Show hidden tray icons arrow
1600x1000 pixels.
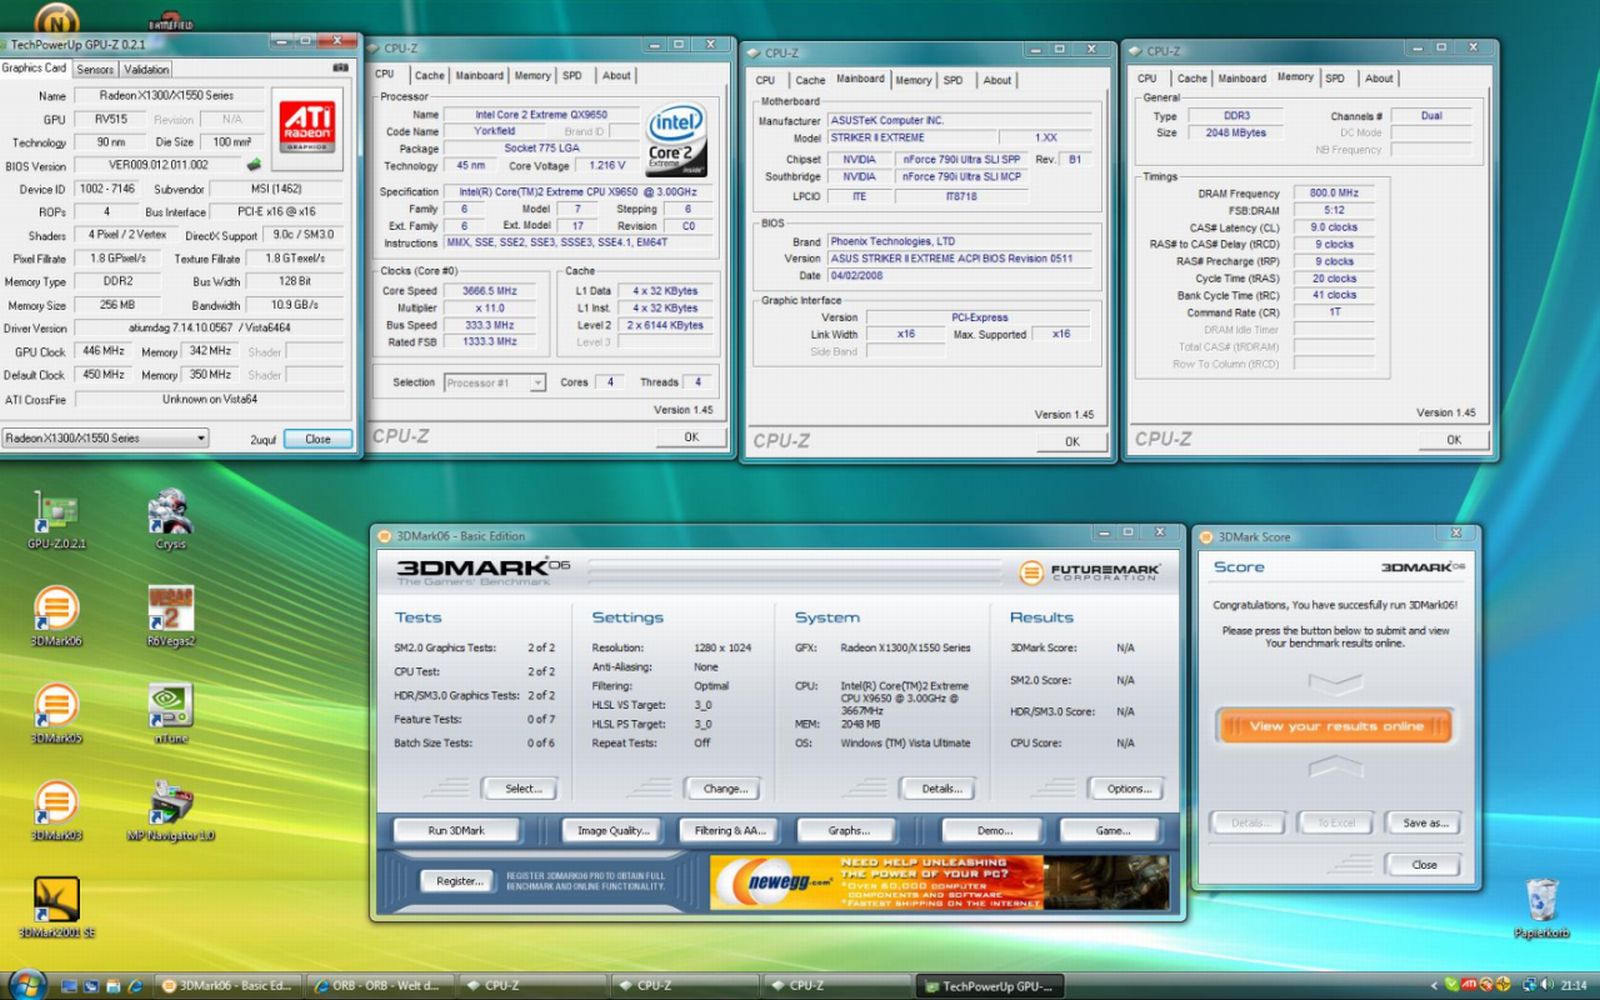coord(1434,986)
